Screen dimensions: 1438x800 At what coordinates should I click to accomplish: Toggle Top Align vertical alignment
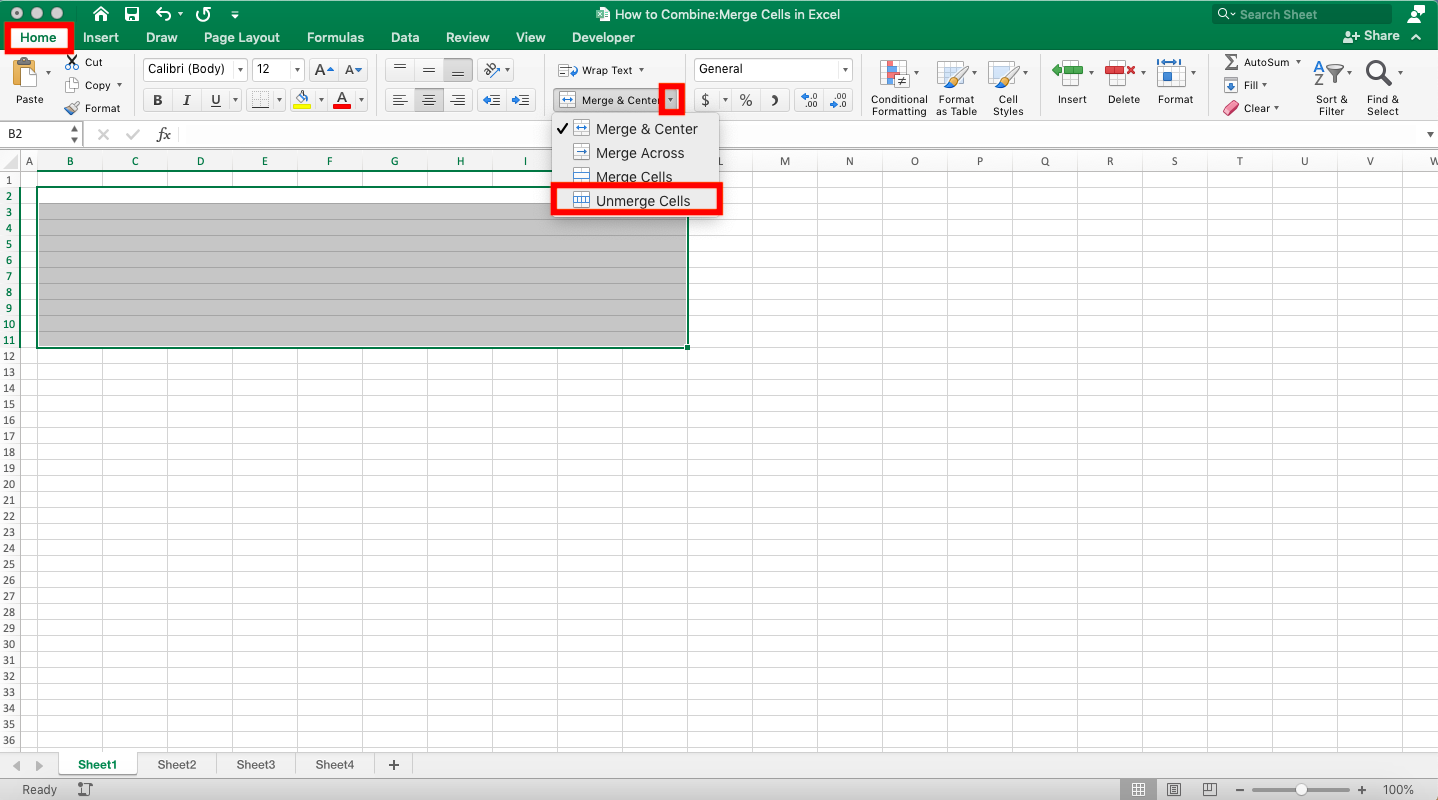[x=400, y=70]
